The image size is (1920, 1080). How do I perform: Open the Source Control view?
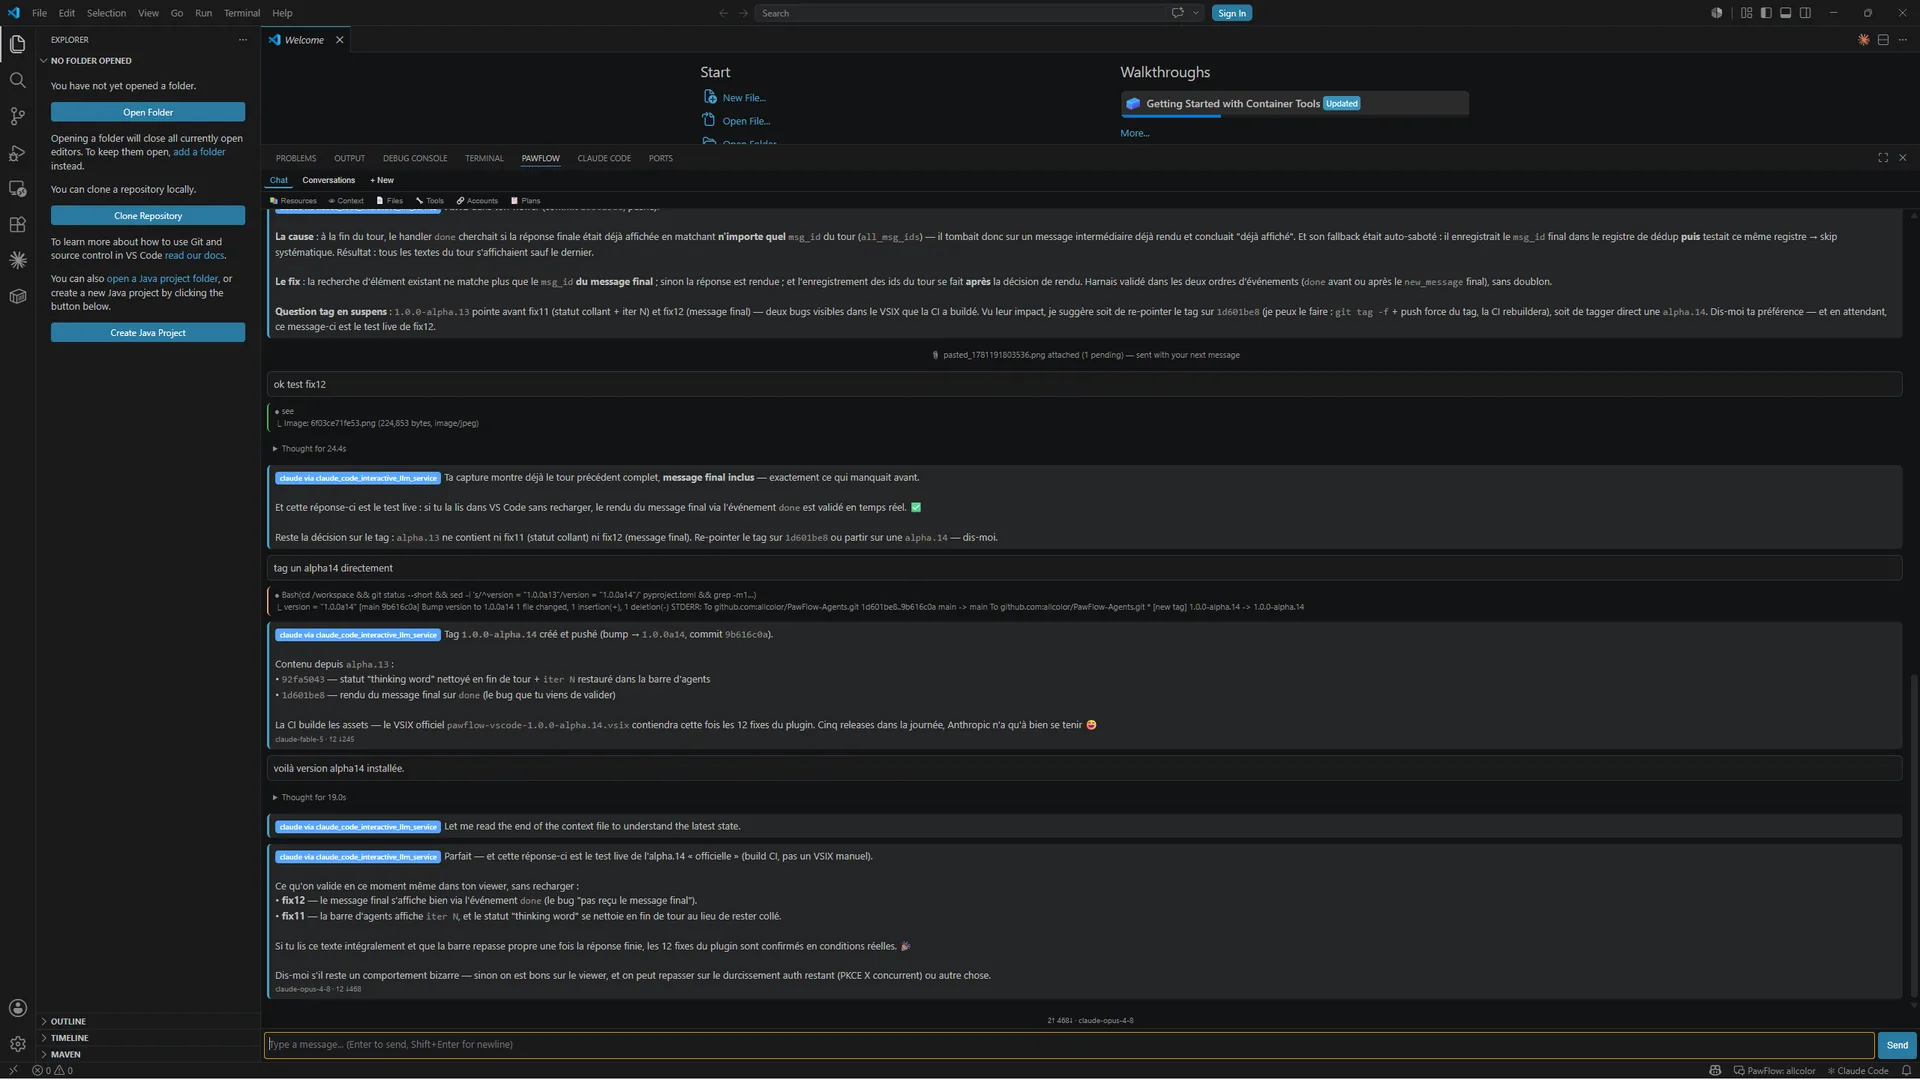tap(17, 116)
